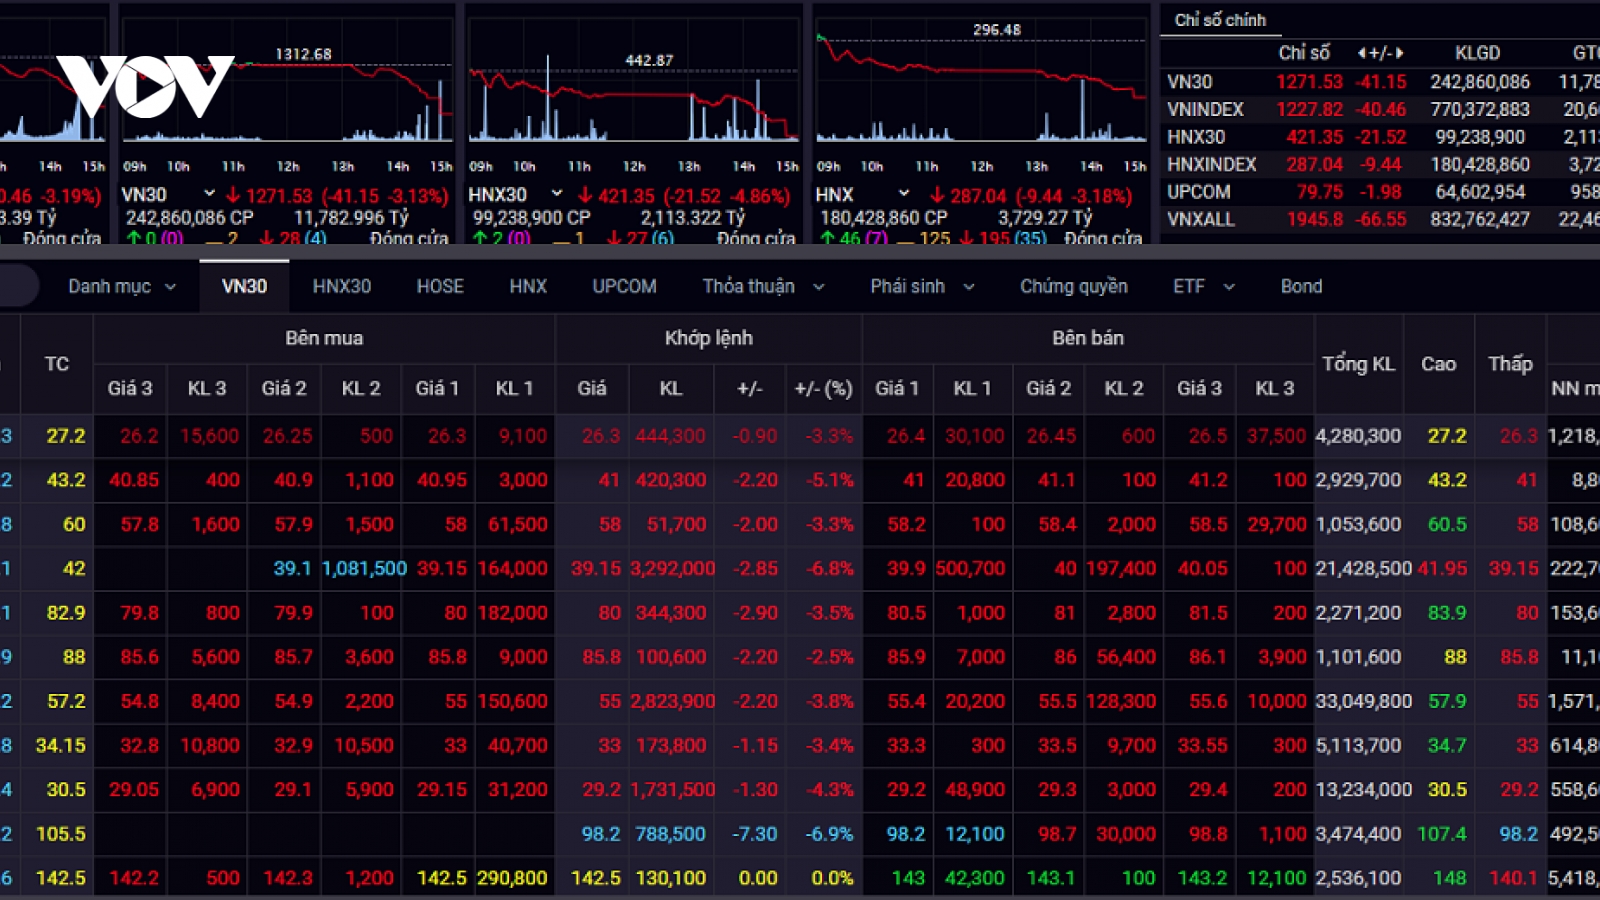
Task: Click bid volume 1,081,500 cell
Action: click(364, 568)
